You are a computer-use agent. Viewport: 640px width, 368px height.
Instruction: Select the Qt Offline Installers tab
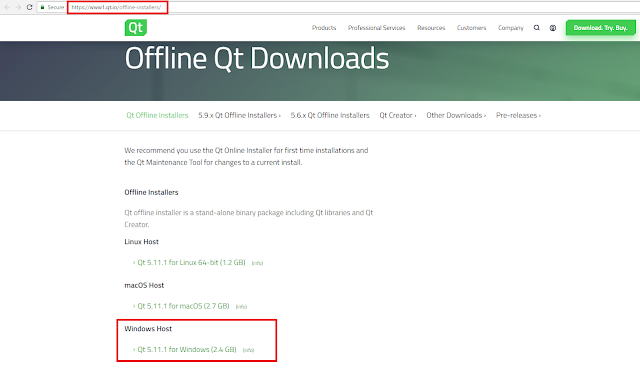coord(157,115)
